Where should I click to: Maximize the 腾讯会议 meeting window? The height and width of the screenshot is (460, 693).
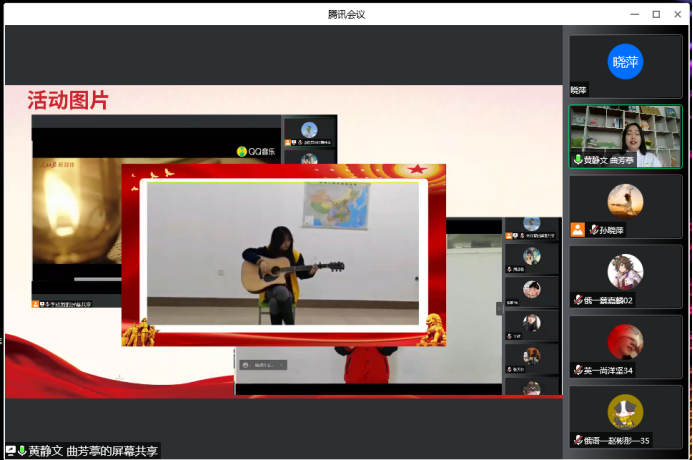pyautogui.click(x=656, y=13)
